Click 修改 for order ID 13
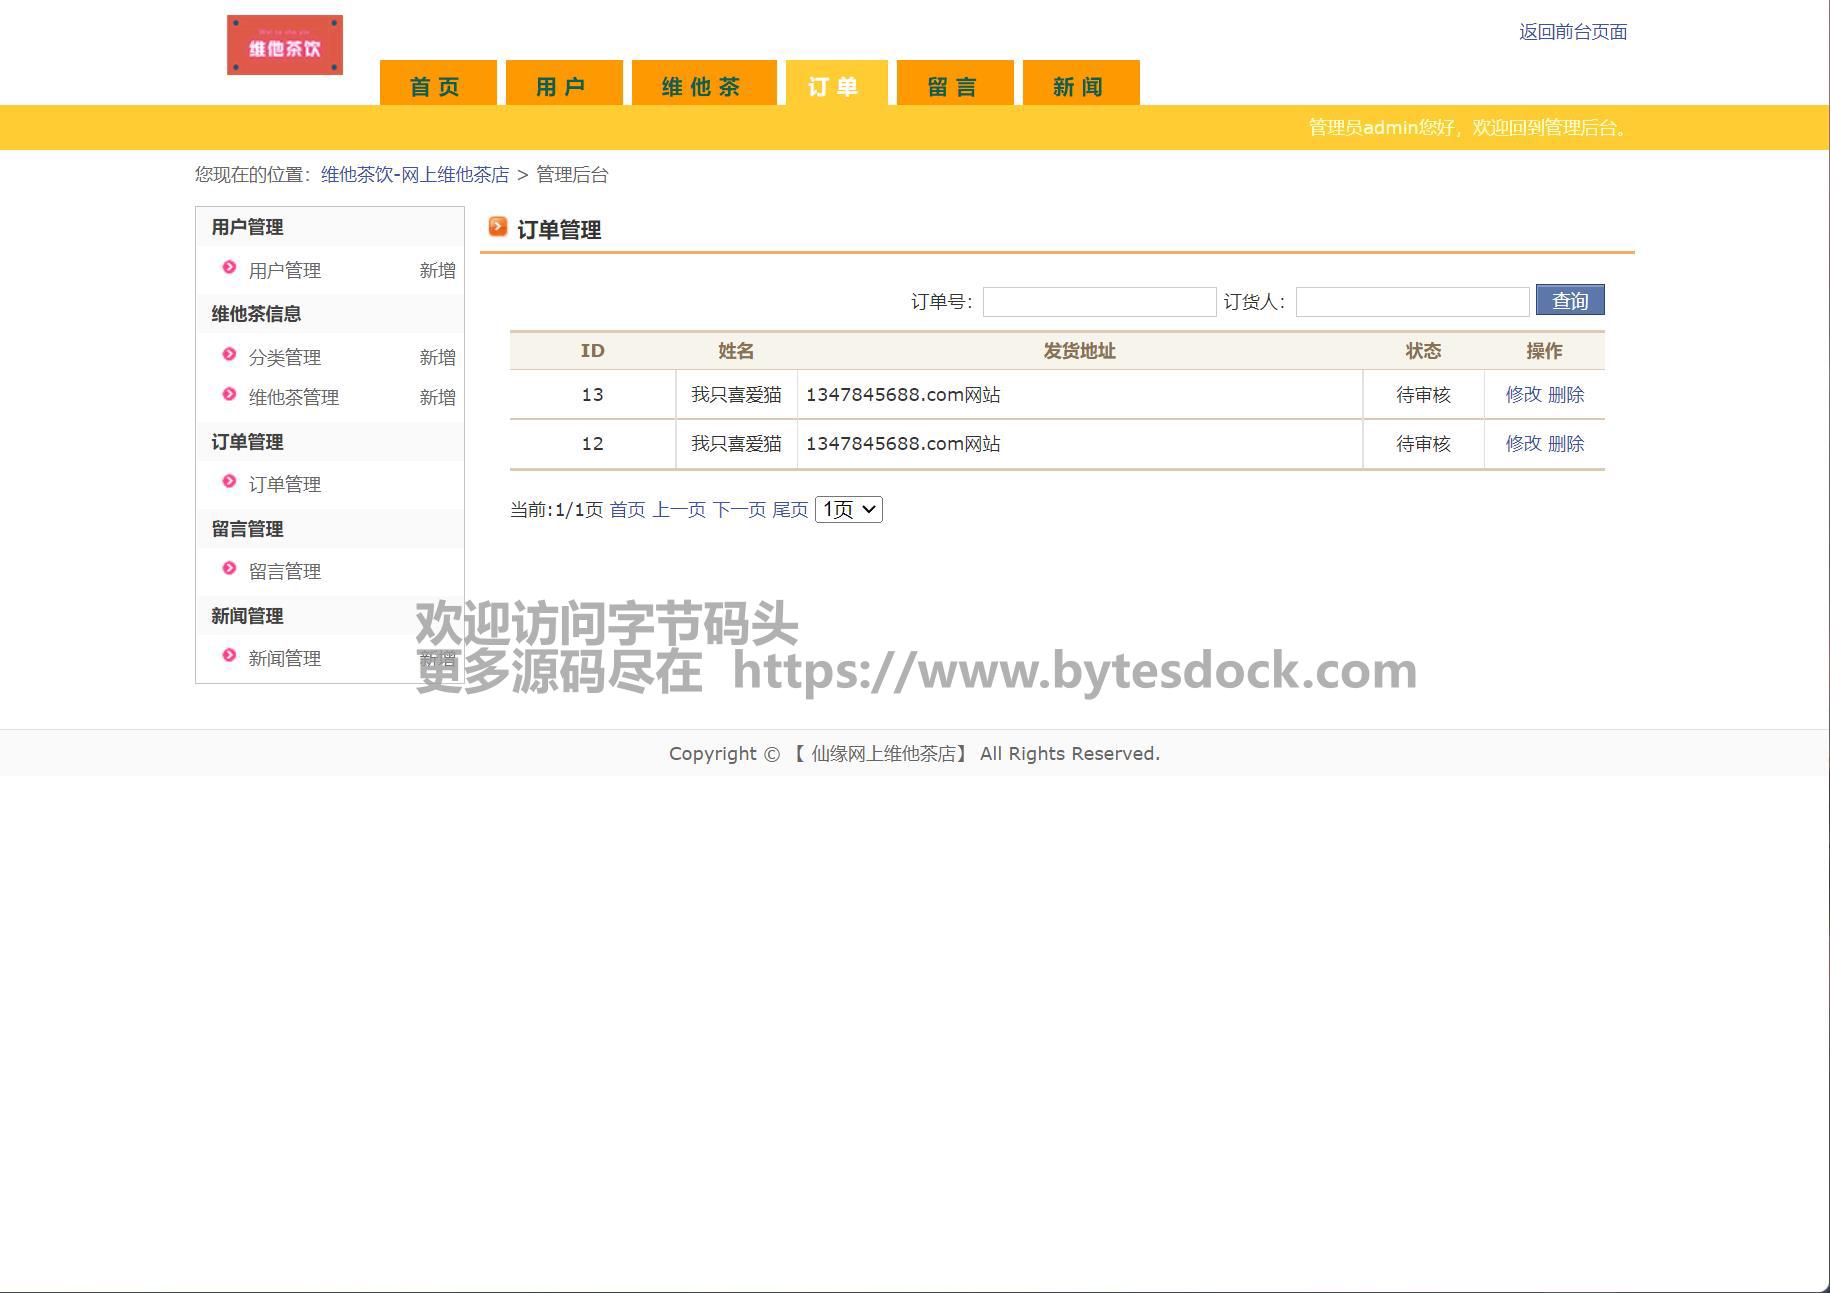Viewport: 1830px width, 1293px height. pos(1523,395)
